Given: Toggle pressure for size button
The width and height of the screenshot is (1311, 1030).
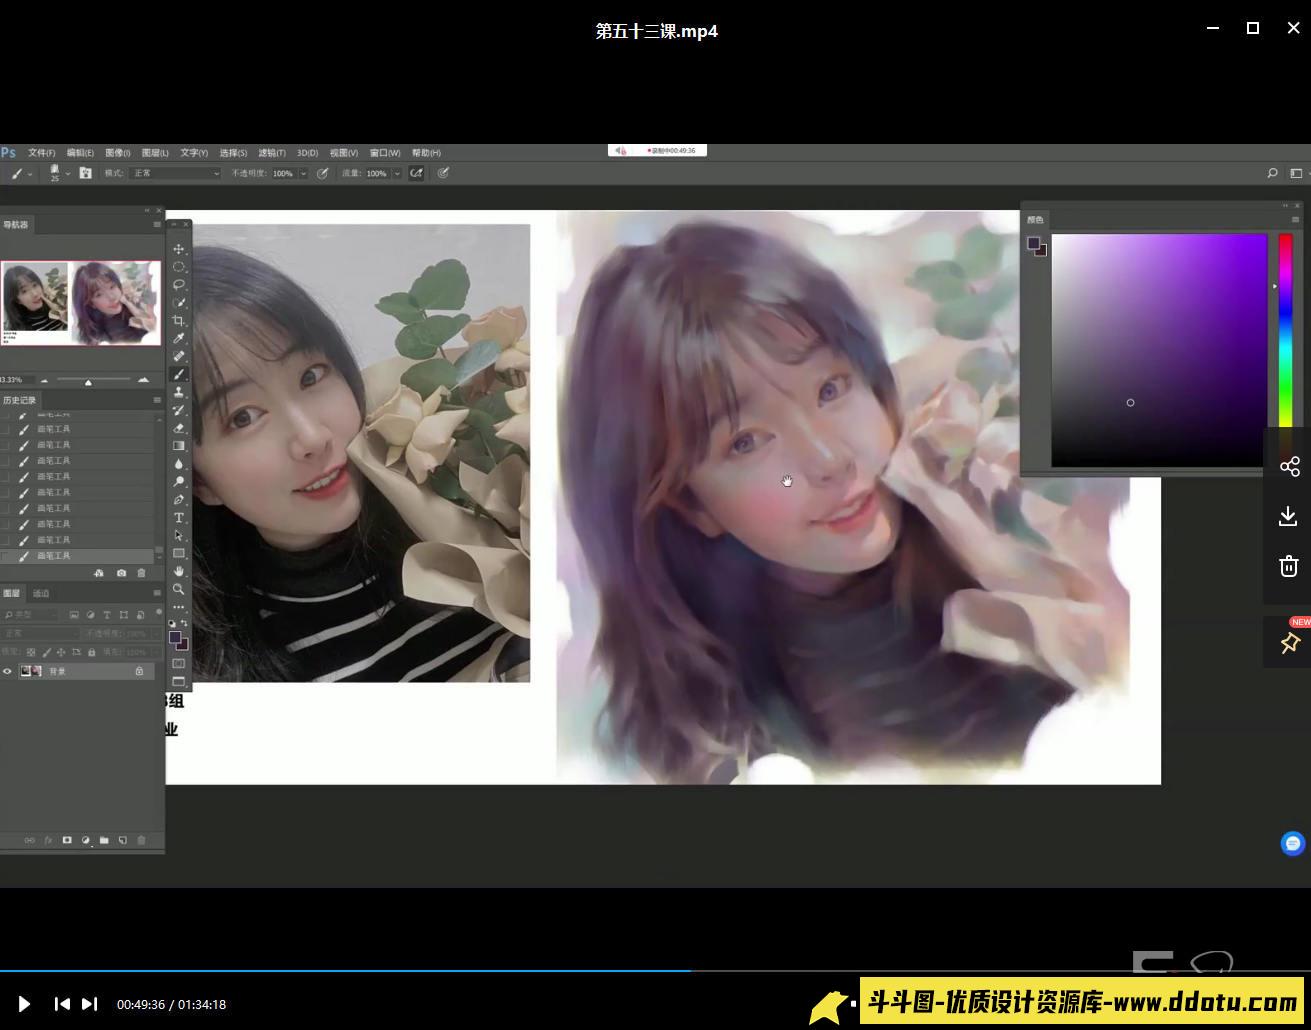Looking at the screenshot, I should tap(443, 173).
